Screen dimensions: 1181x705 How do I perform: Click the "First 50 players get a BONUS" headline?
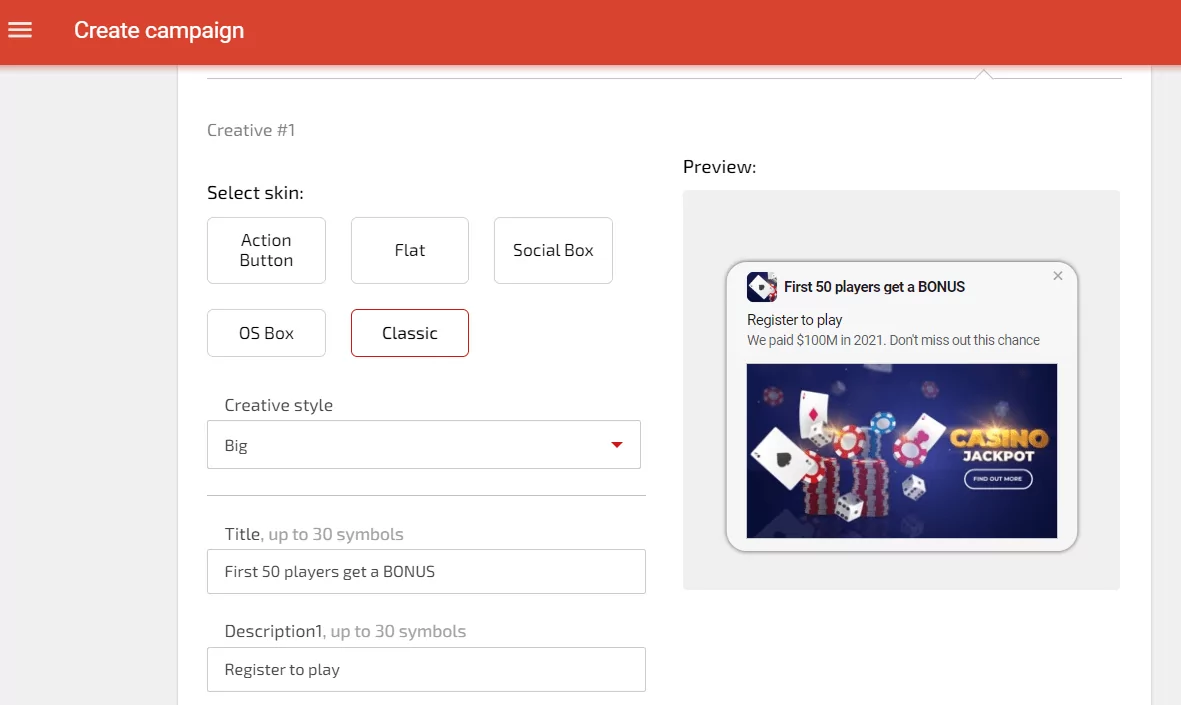(874, 287)
